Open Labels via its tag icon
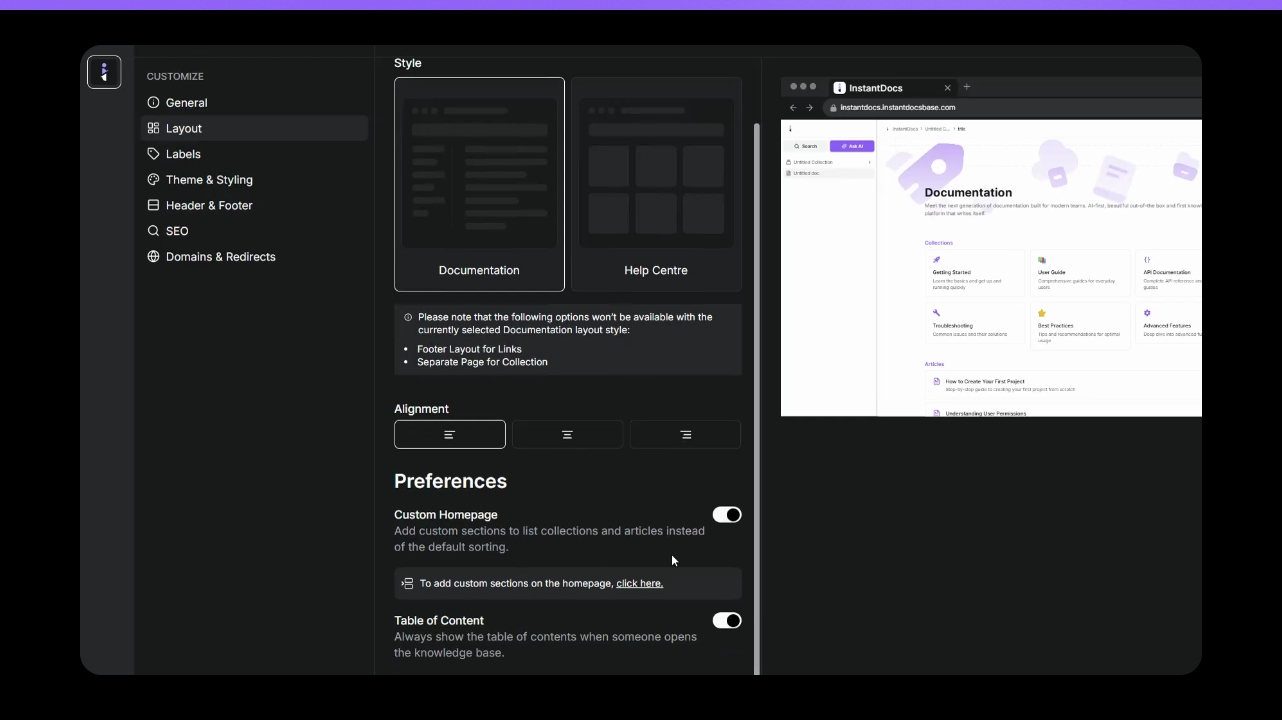1282x720 pixels. pos(153,154)
